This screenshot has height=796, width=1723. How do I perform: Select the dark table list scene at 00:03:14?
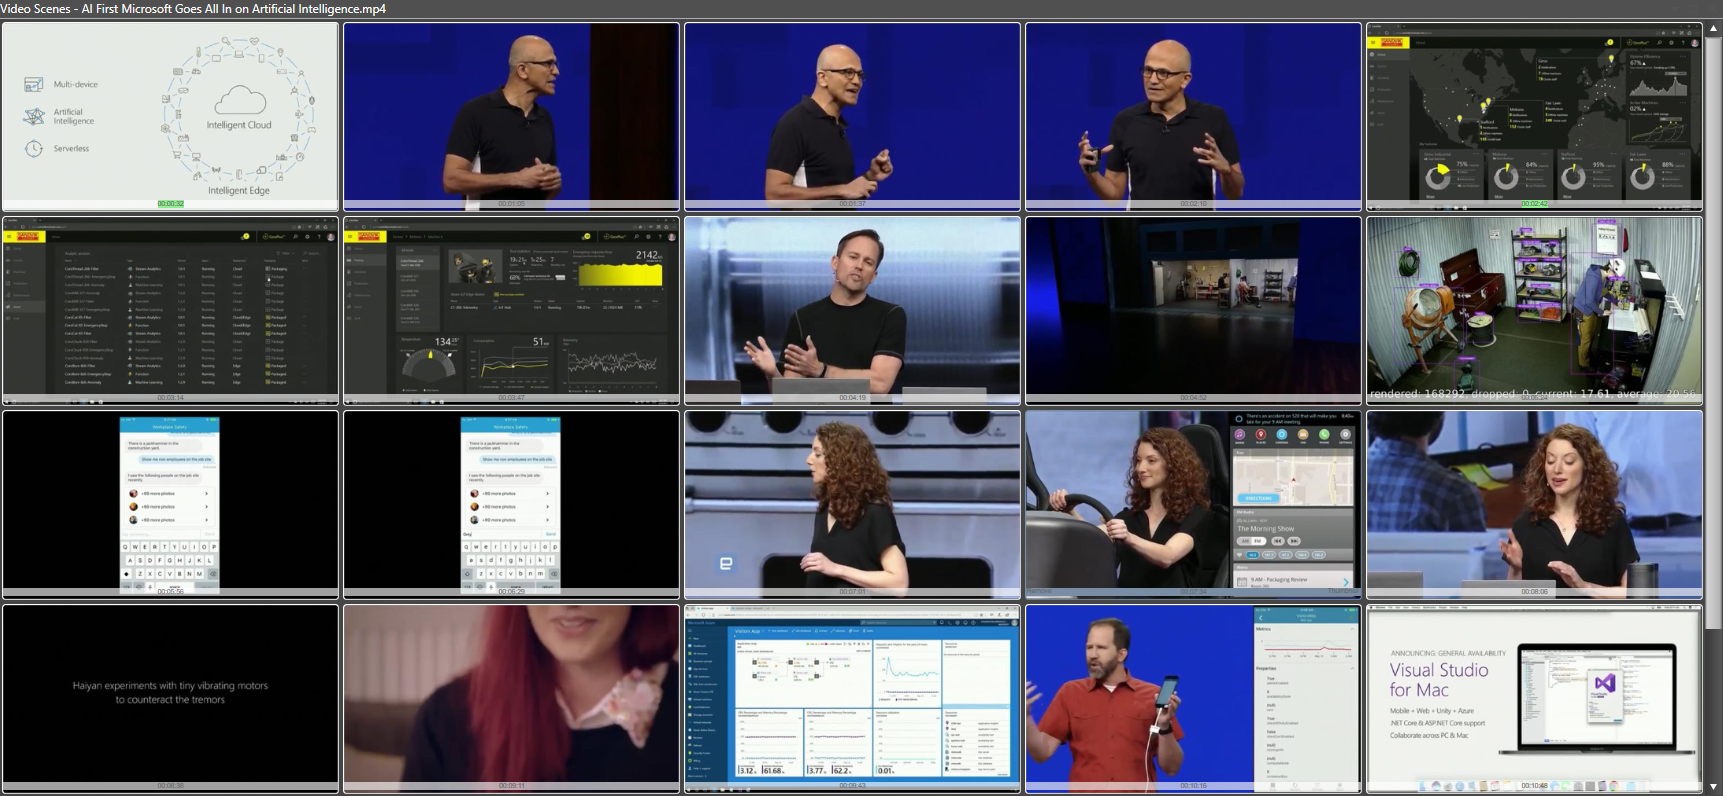170,309
